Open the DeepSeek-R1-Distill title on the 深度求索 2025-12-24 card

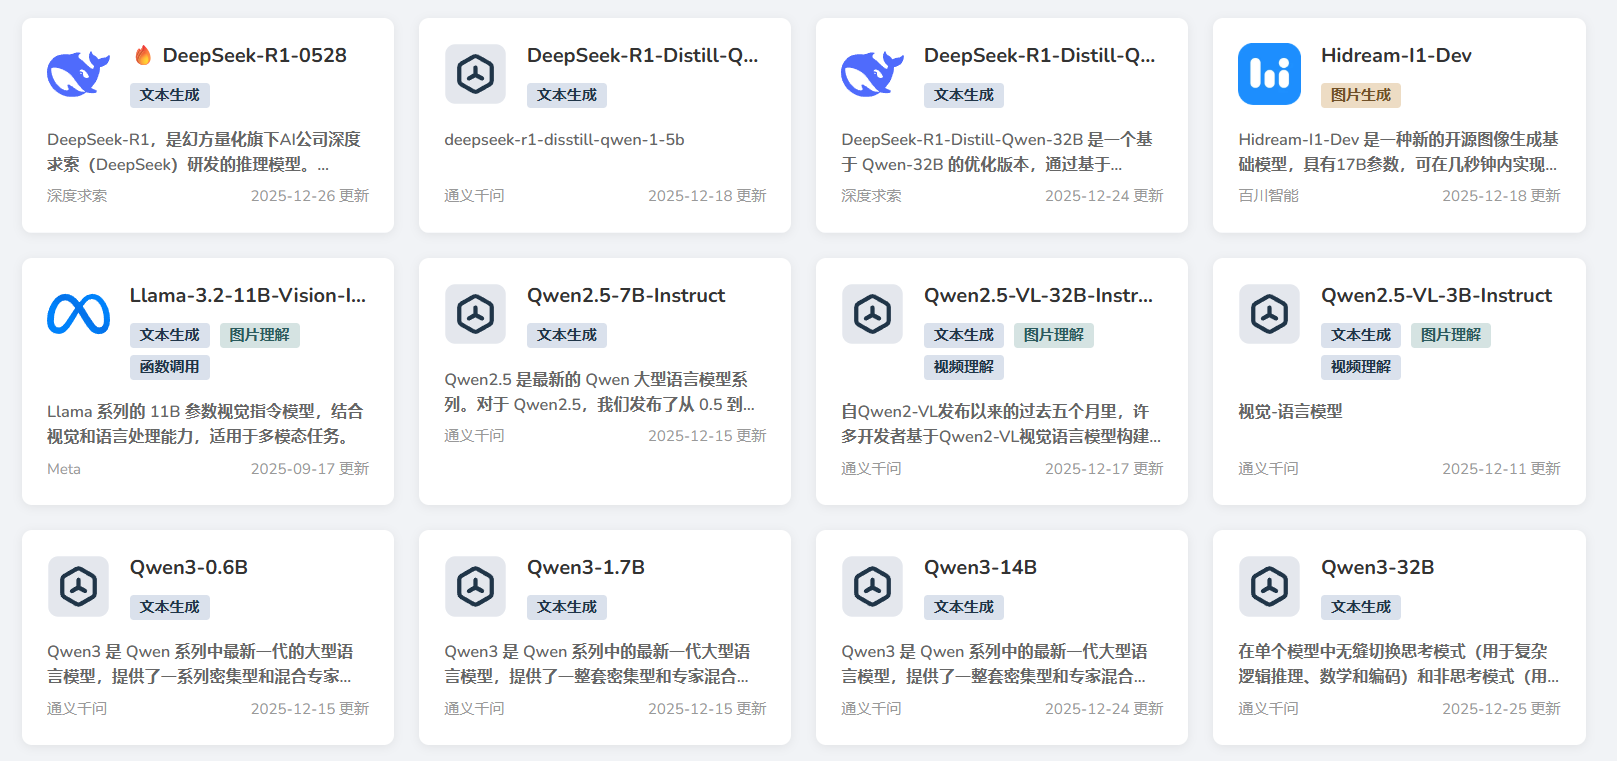[1040, 55]
